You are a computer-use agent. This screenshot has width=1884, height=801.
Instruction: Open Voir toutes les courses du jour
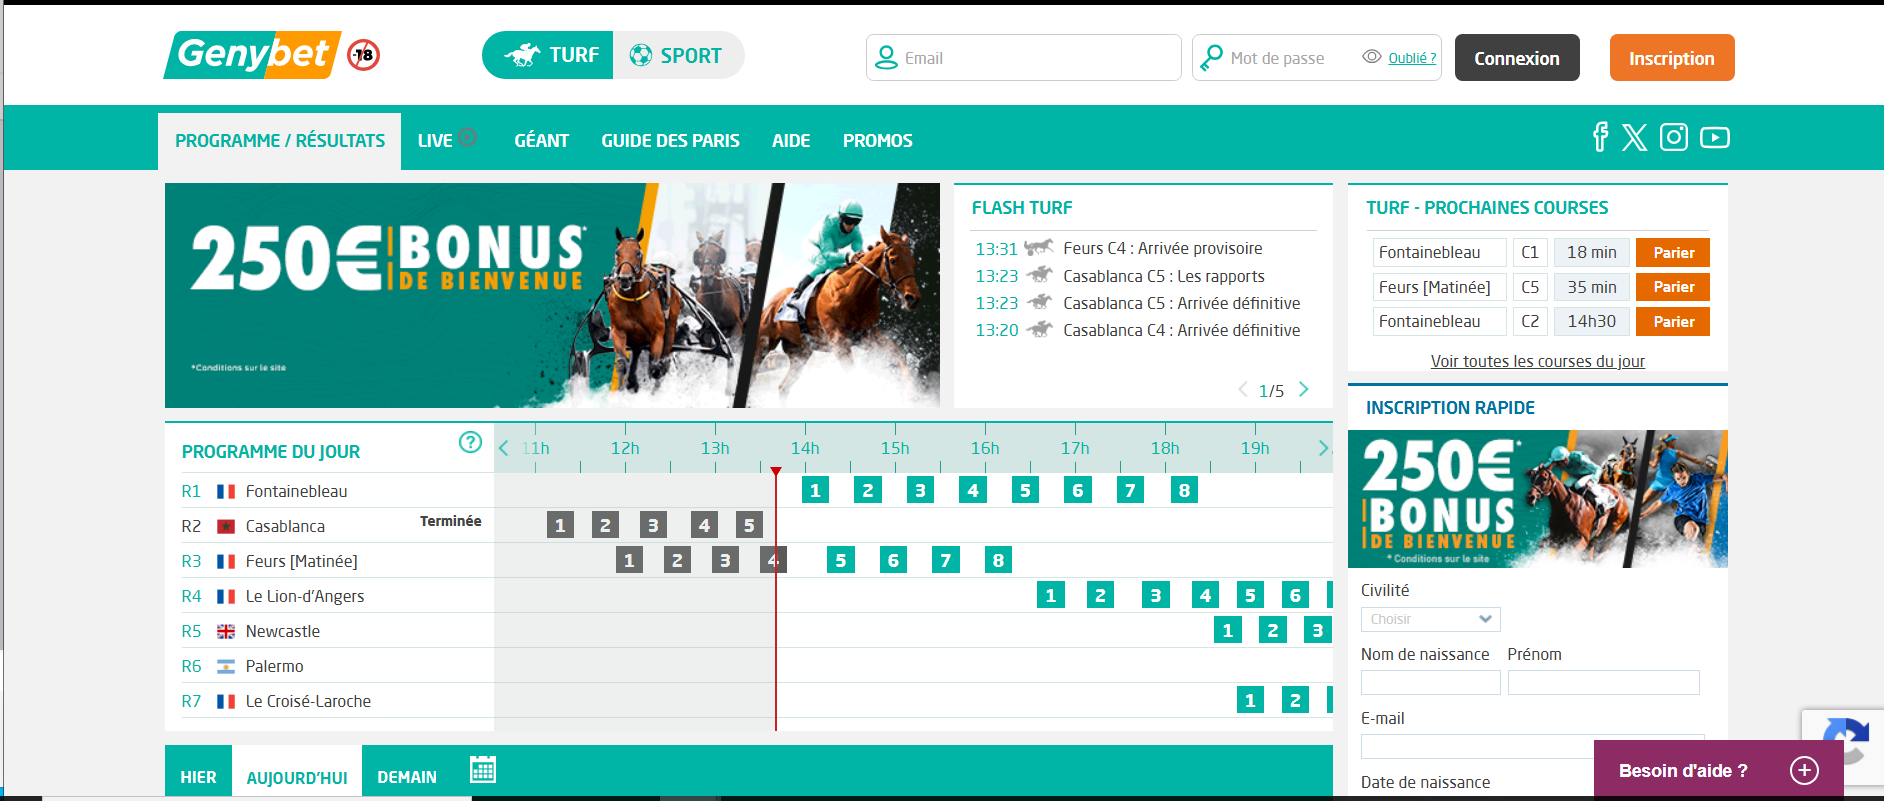coord(1537,361)
